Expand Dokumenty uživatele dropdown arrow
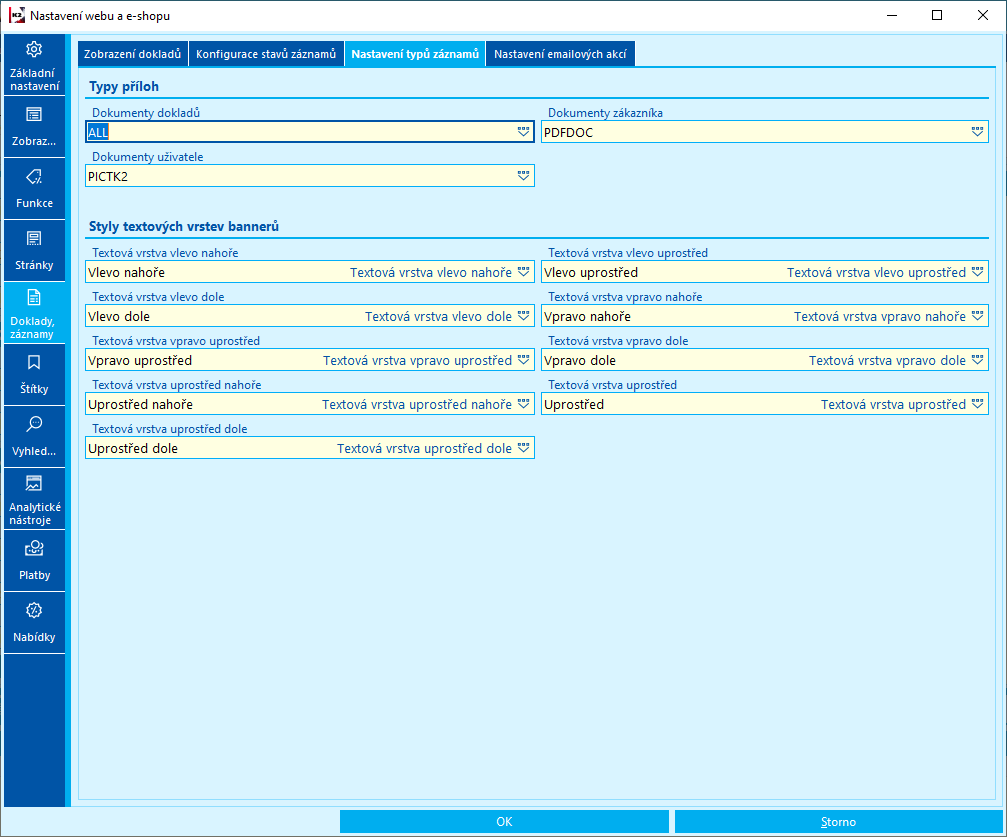The height and width of the screenshot is (837, 1007). tap(523, 175)
